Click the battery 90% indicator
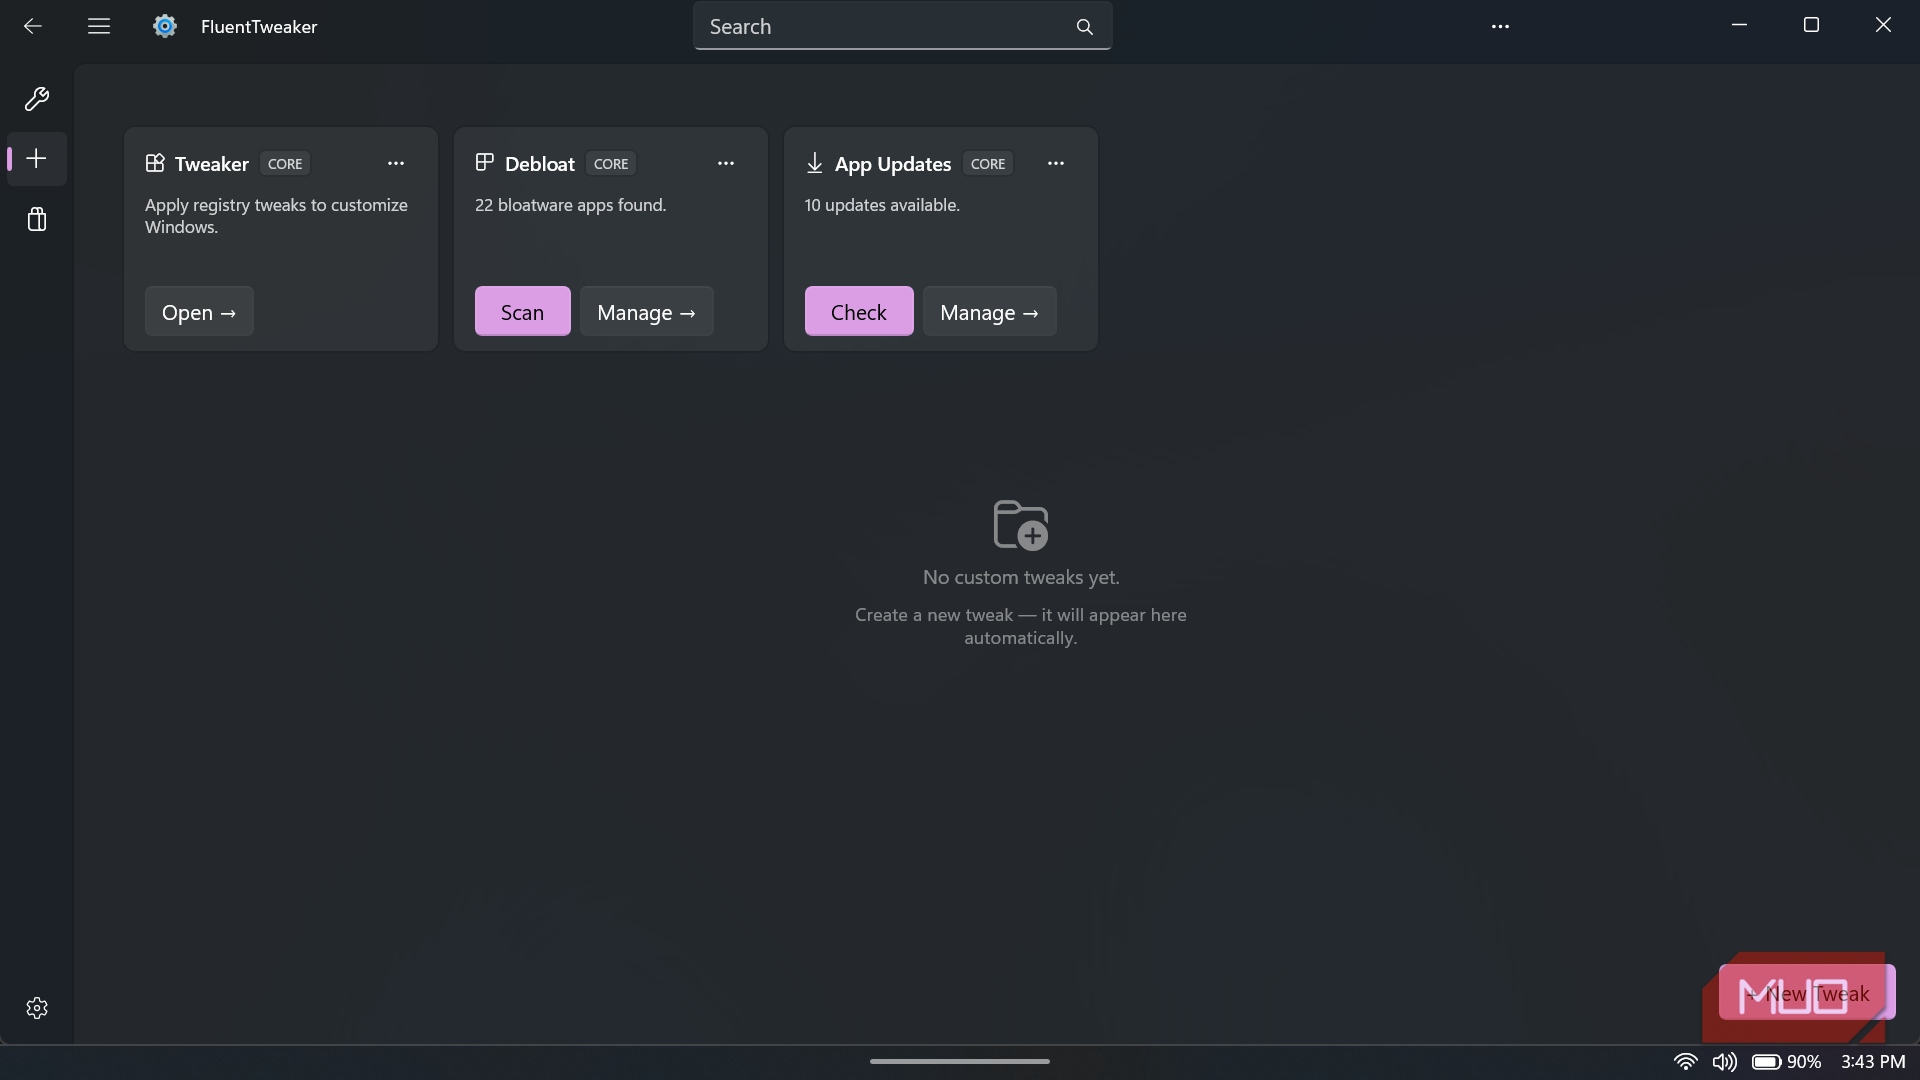Viewport: 1920px width, 1080px height. tap(1787, 1062)
